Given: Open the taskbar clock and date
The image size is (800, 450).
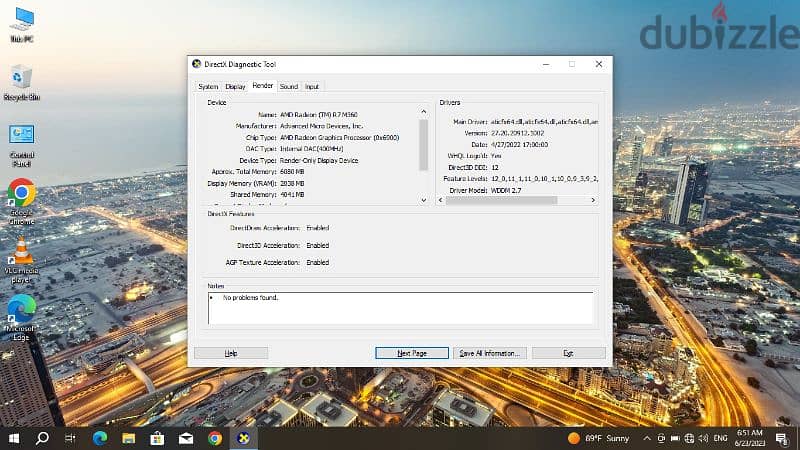Looking at the screenshot, I should point(749,438).
